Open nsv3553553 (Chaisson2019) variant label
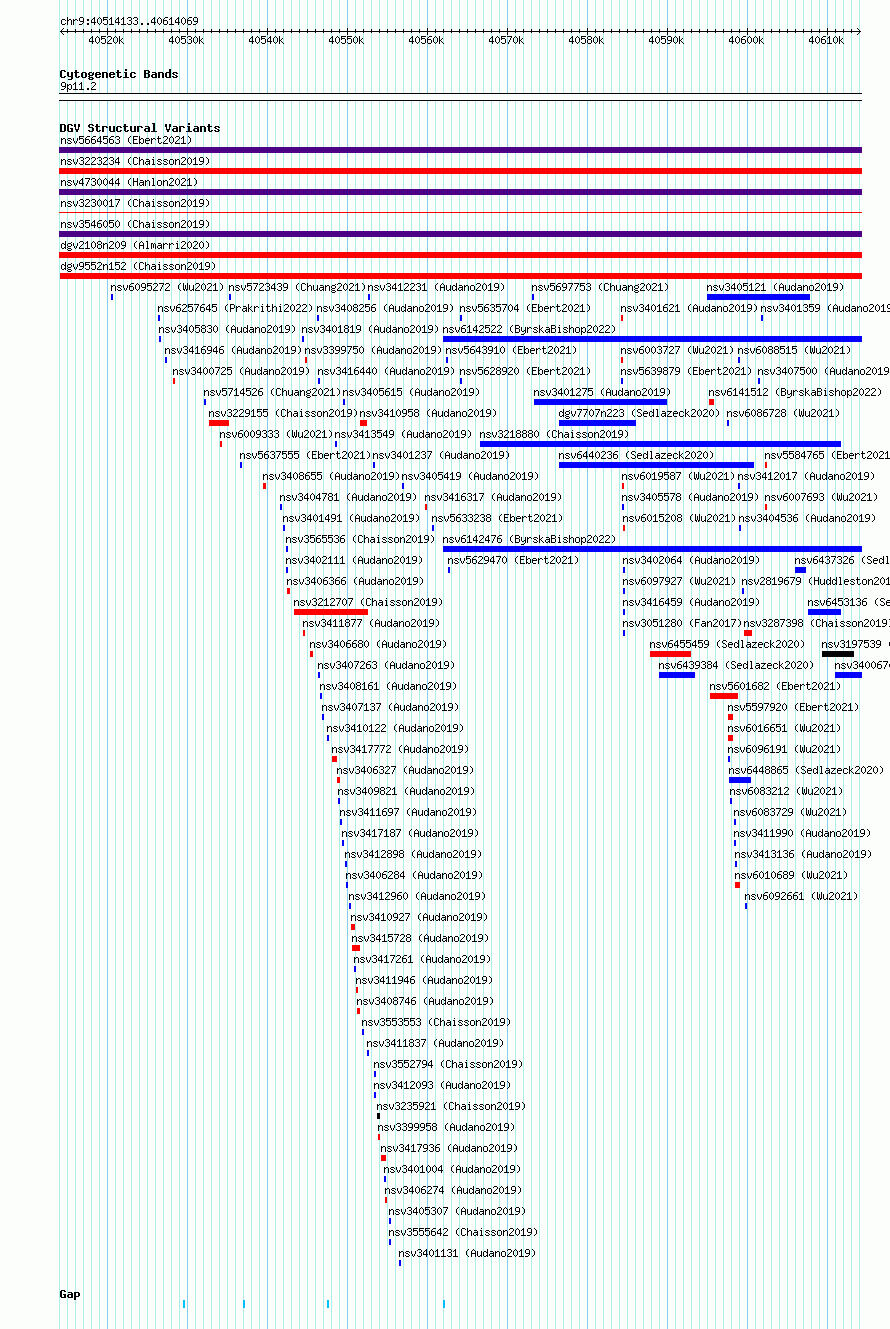The height and width of the screenshot is (1329, 890). point(436,1023)
